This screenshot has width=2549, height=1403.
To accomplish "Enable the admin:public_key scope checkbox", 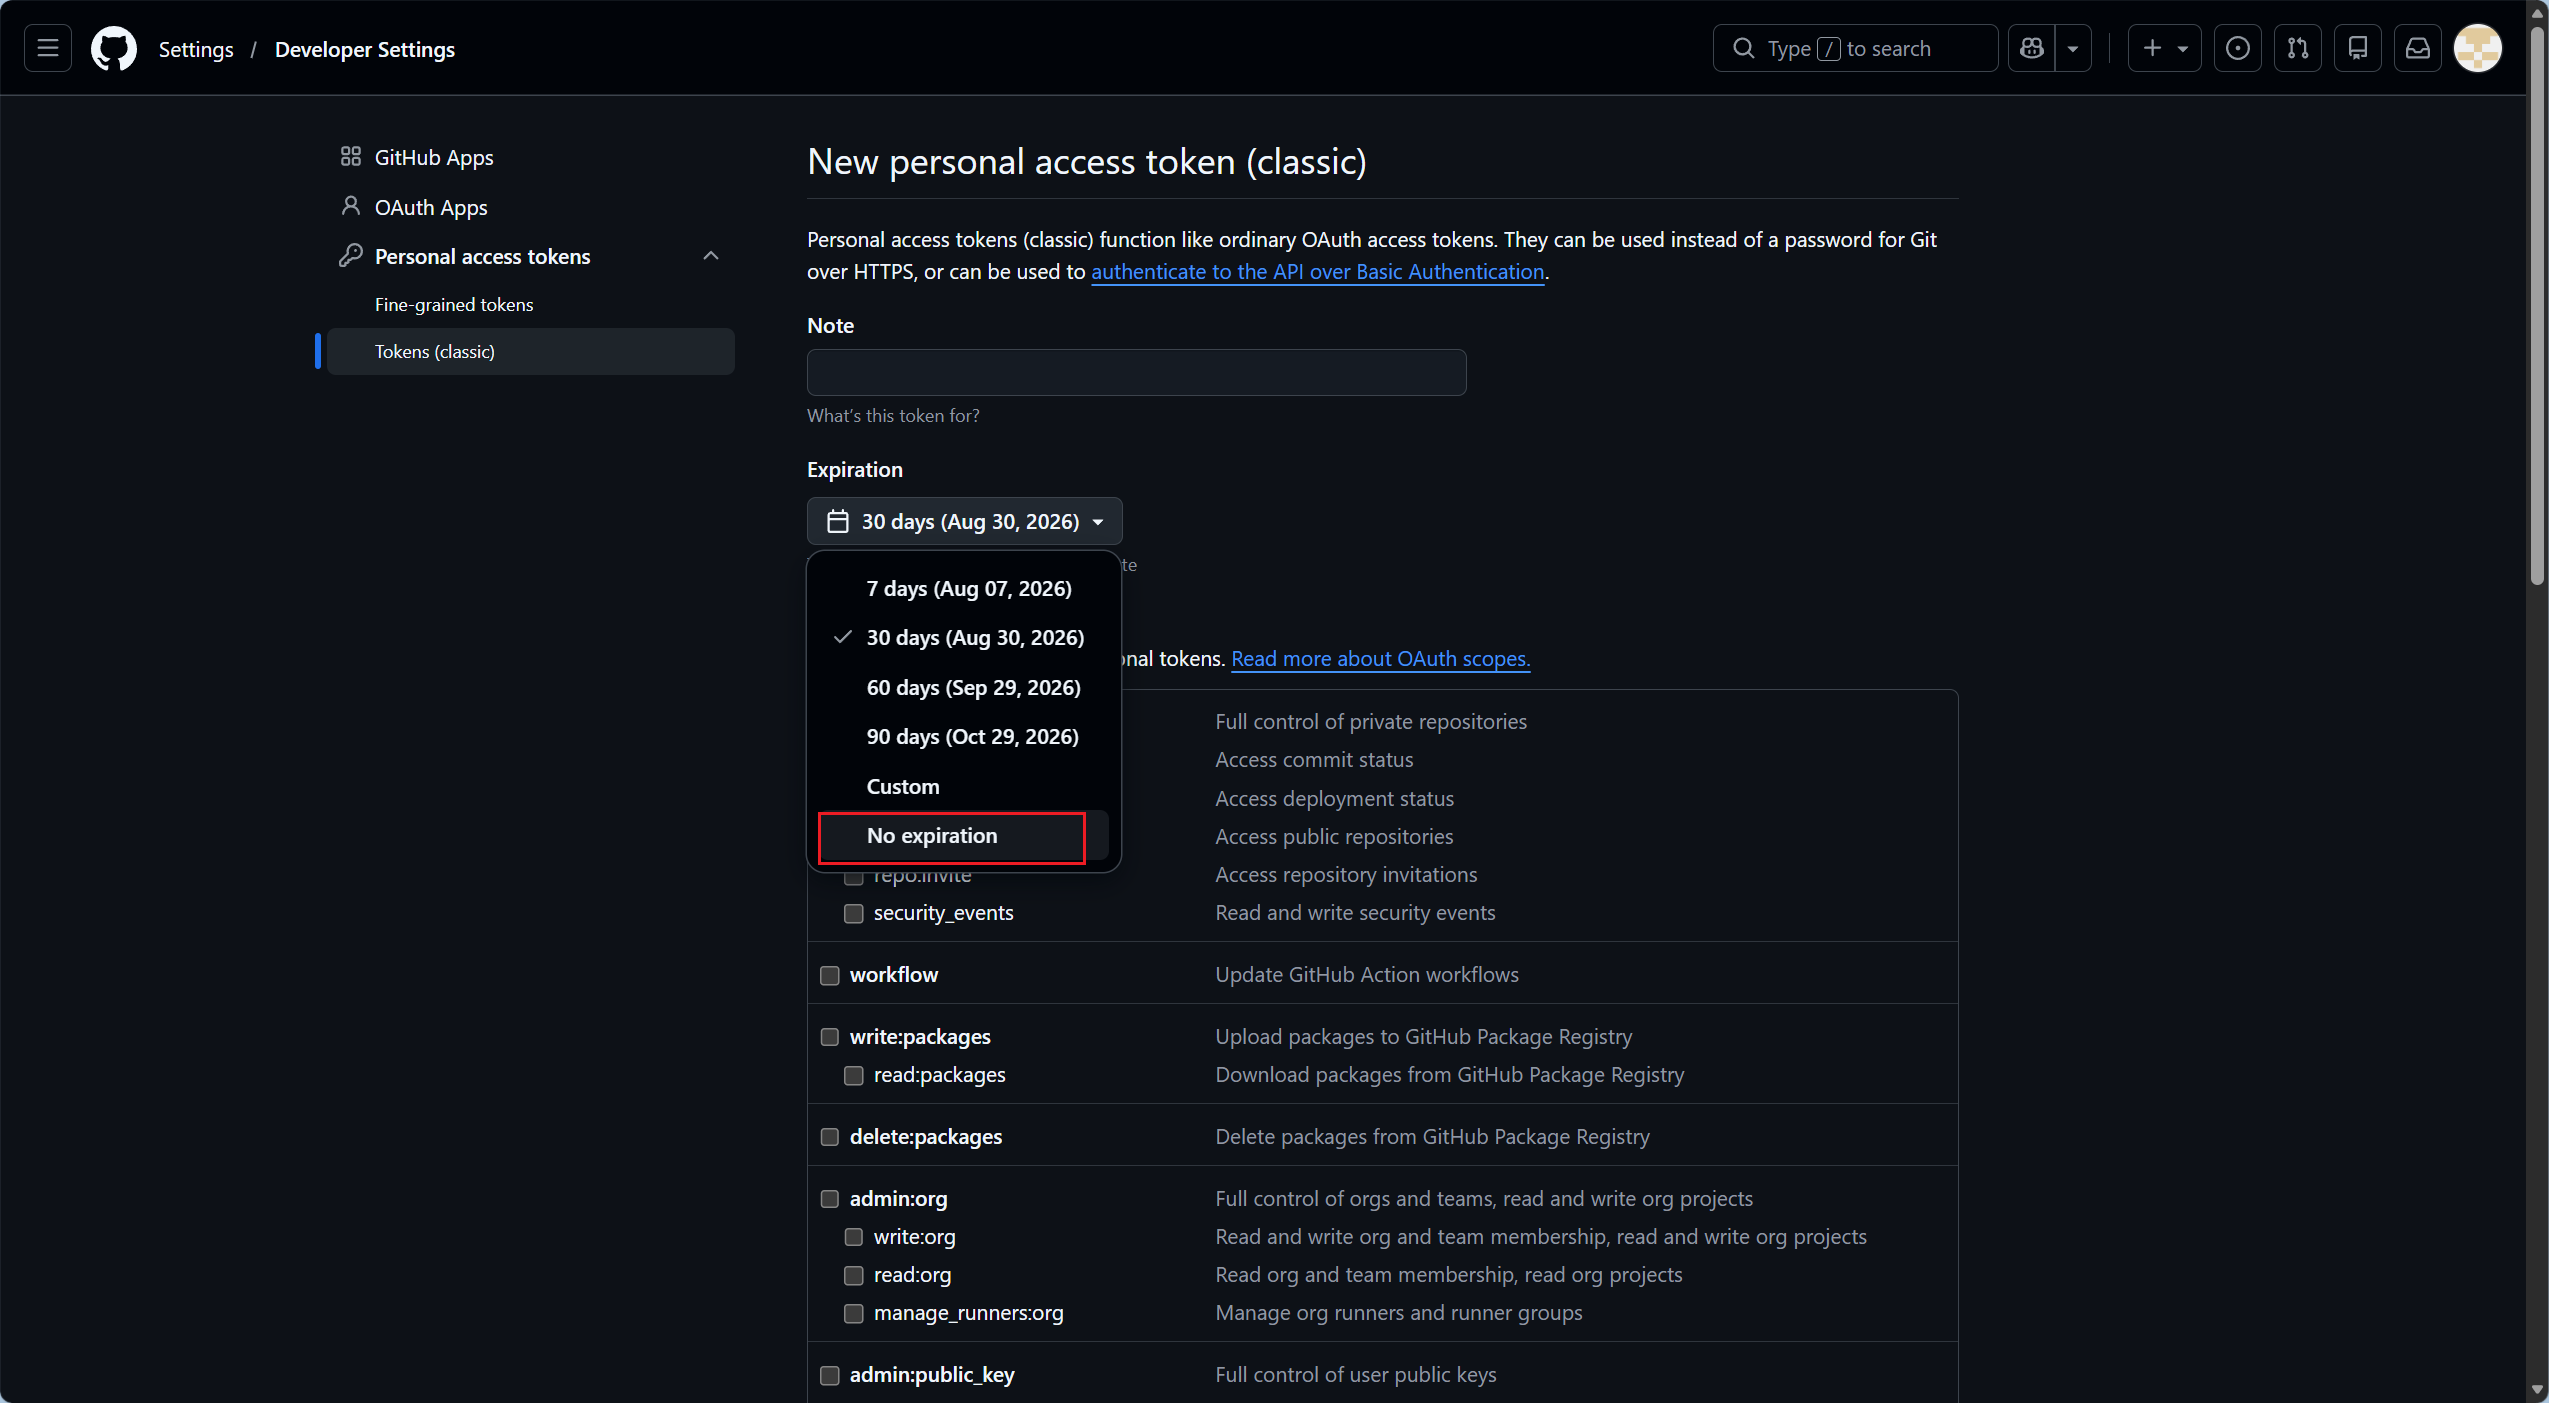I will pyautogui.click(x=830, y=1375).
